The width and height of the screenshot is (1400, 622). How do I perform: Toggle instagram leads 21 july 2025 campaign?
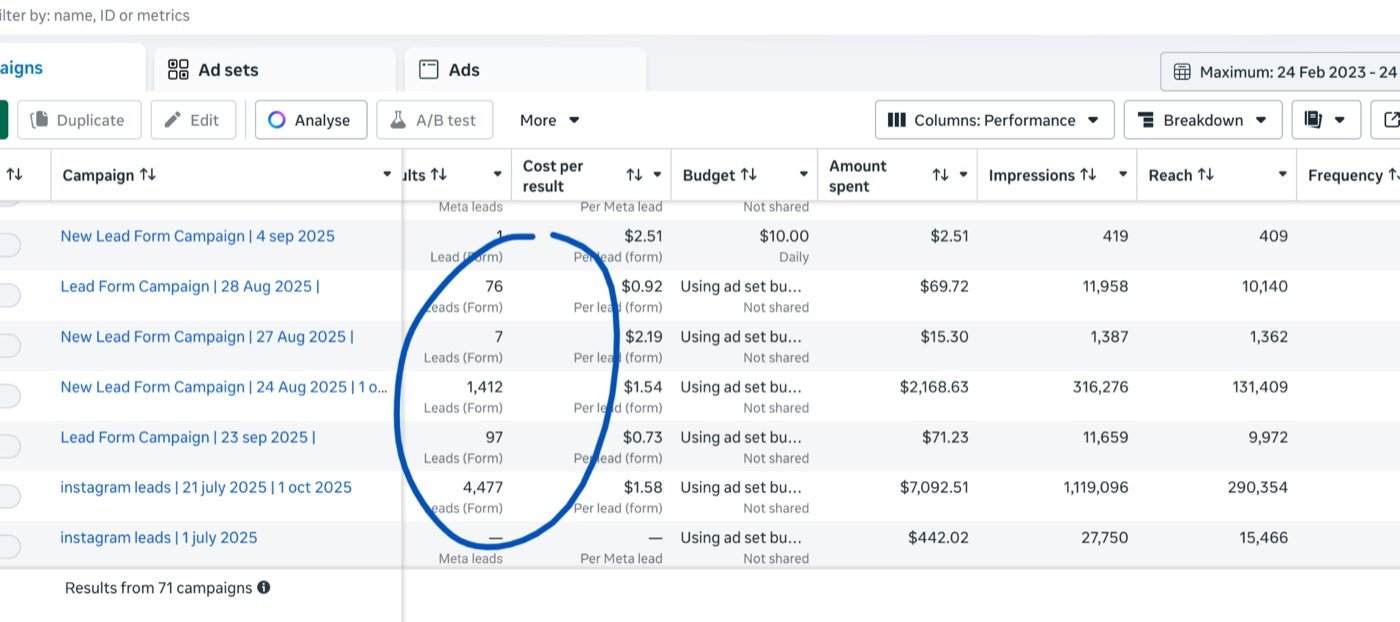[8, 496]
